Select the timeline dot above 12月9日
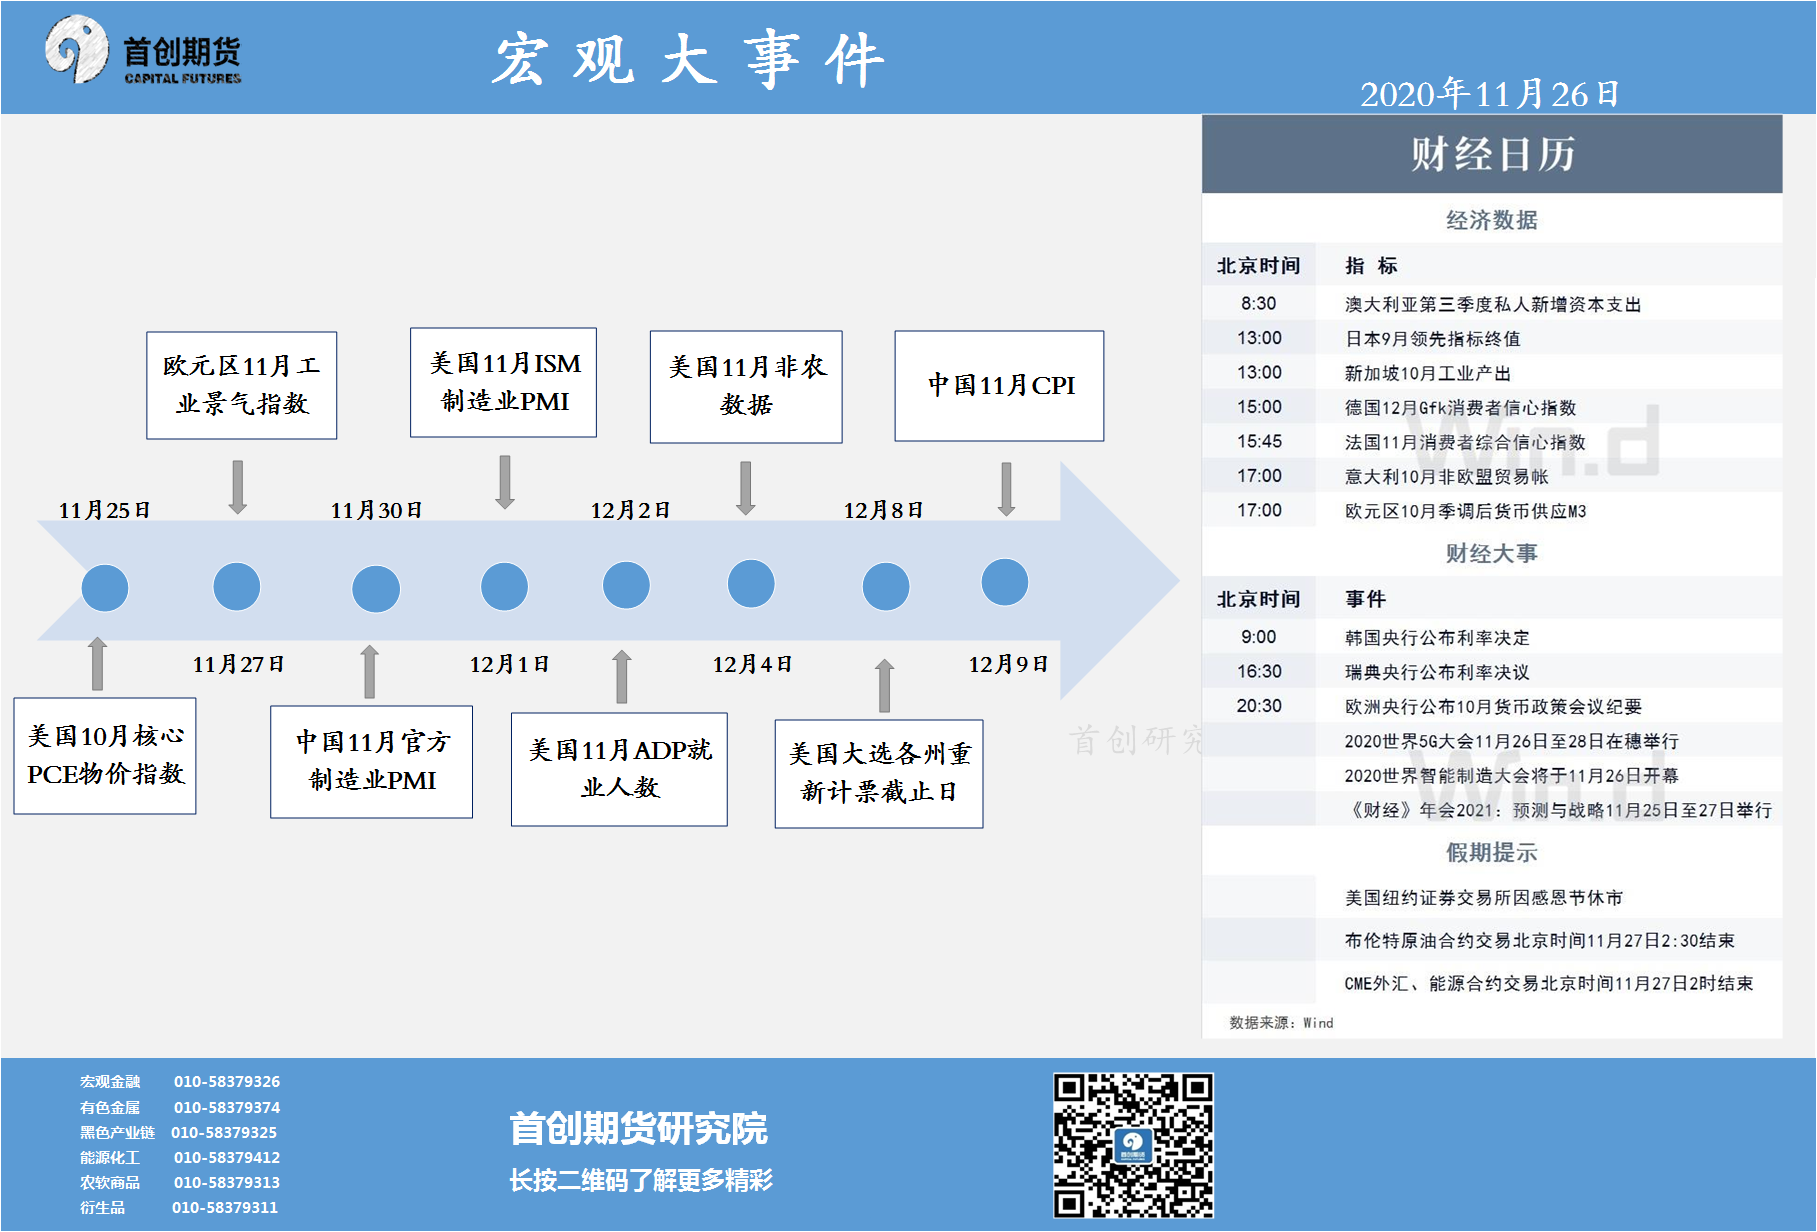Screen dimensions: 1817x1232 (1005, 582)
